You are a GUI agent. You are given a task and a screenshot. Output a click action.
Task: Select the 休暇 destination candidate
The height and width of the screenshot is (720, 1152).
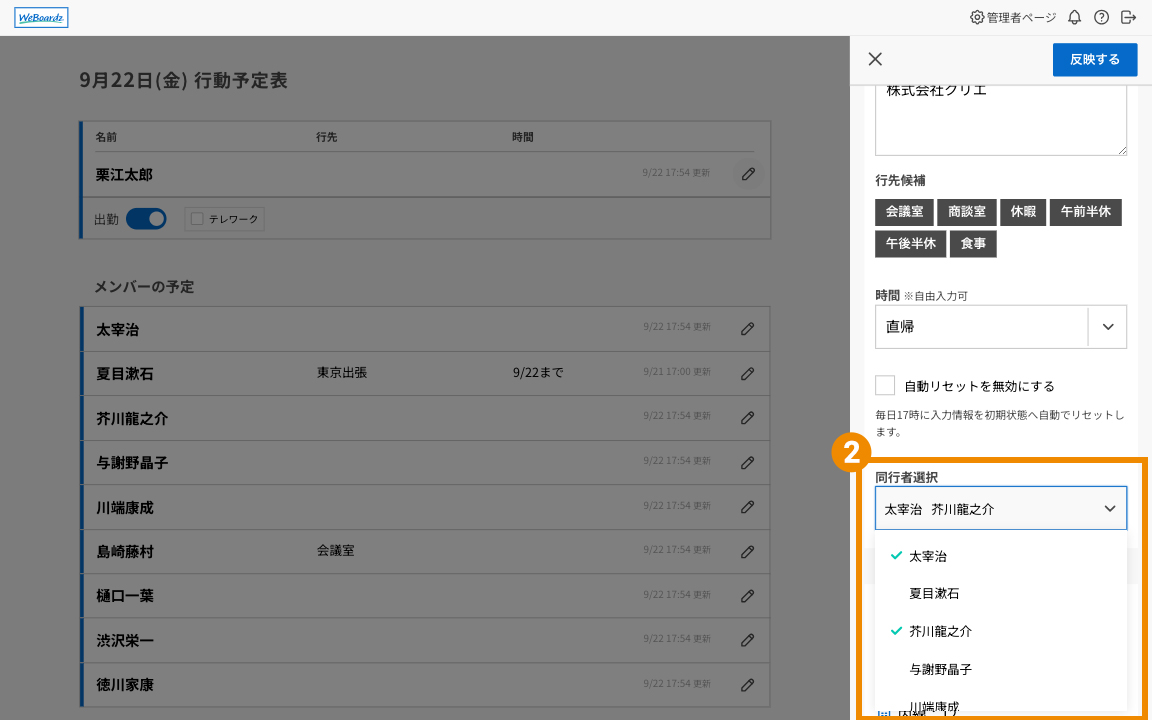(x=1023, y=212)
